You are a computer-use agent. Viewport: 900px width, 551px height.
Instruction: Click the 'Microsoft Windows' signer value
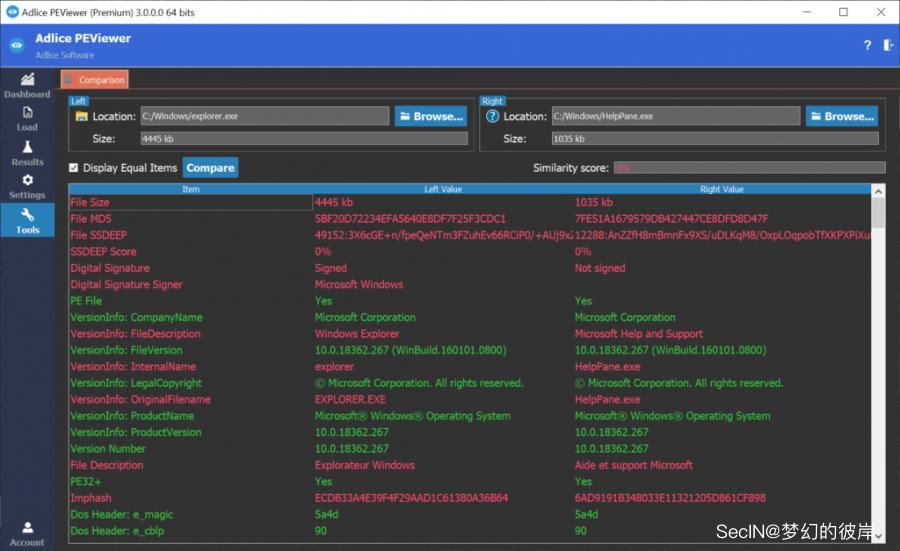[x=359, y=284]
